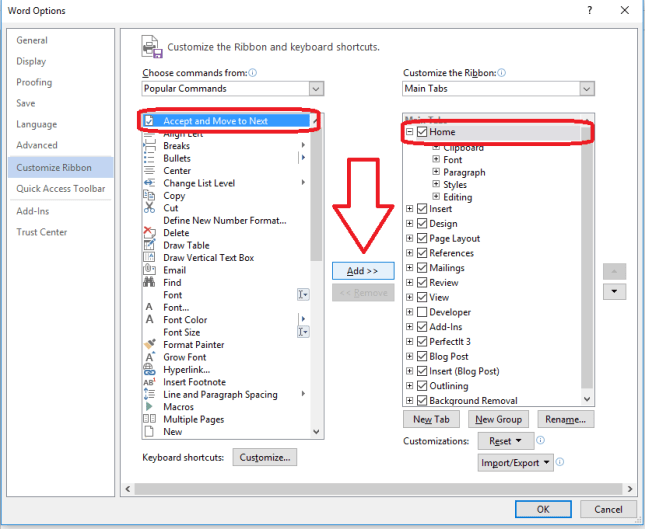Click info icon beside Choose commands from
This screenshot has height=529, width=645.
[x=253, y=73]
